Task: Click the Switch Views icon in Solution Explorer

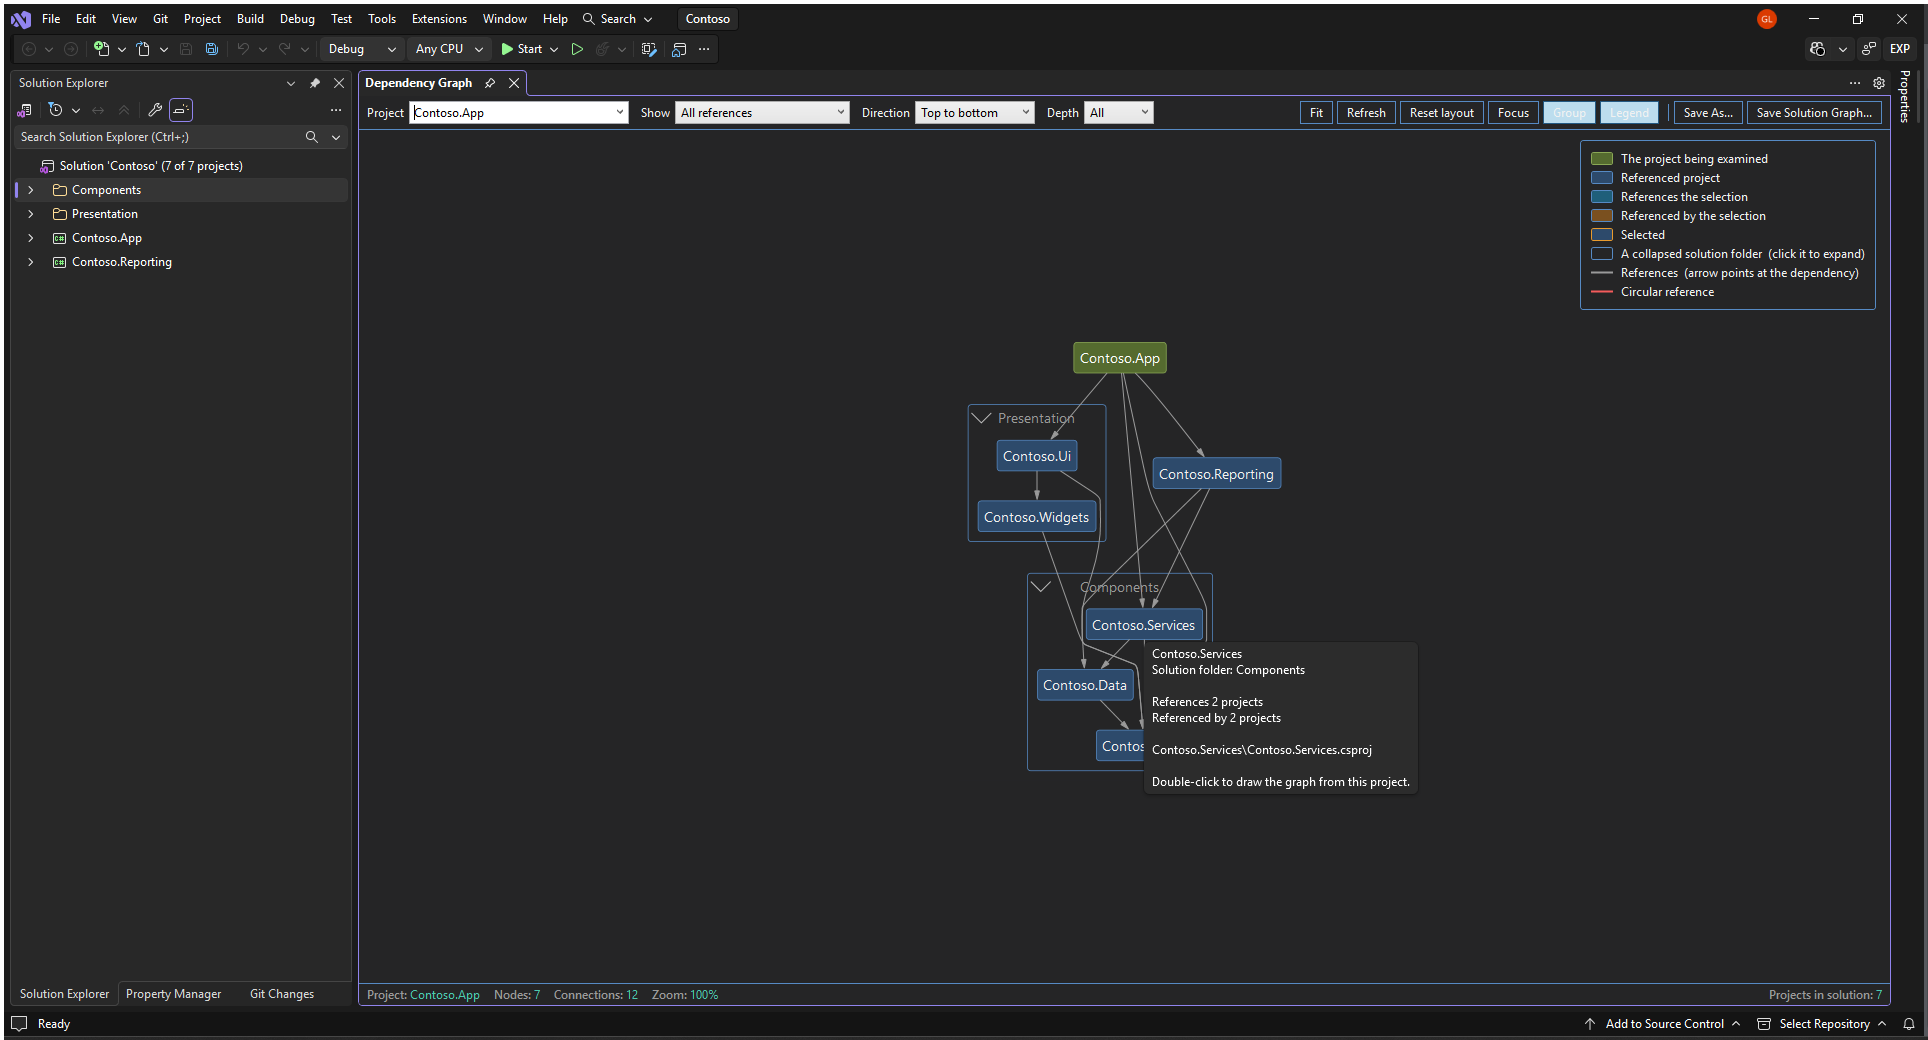Action: [25, 110]
